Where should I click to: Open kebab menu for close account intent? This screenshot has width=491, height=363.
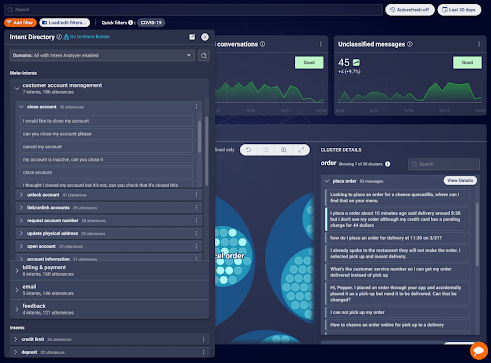click(x=196, y=107)
